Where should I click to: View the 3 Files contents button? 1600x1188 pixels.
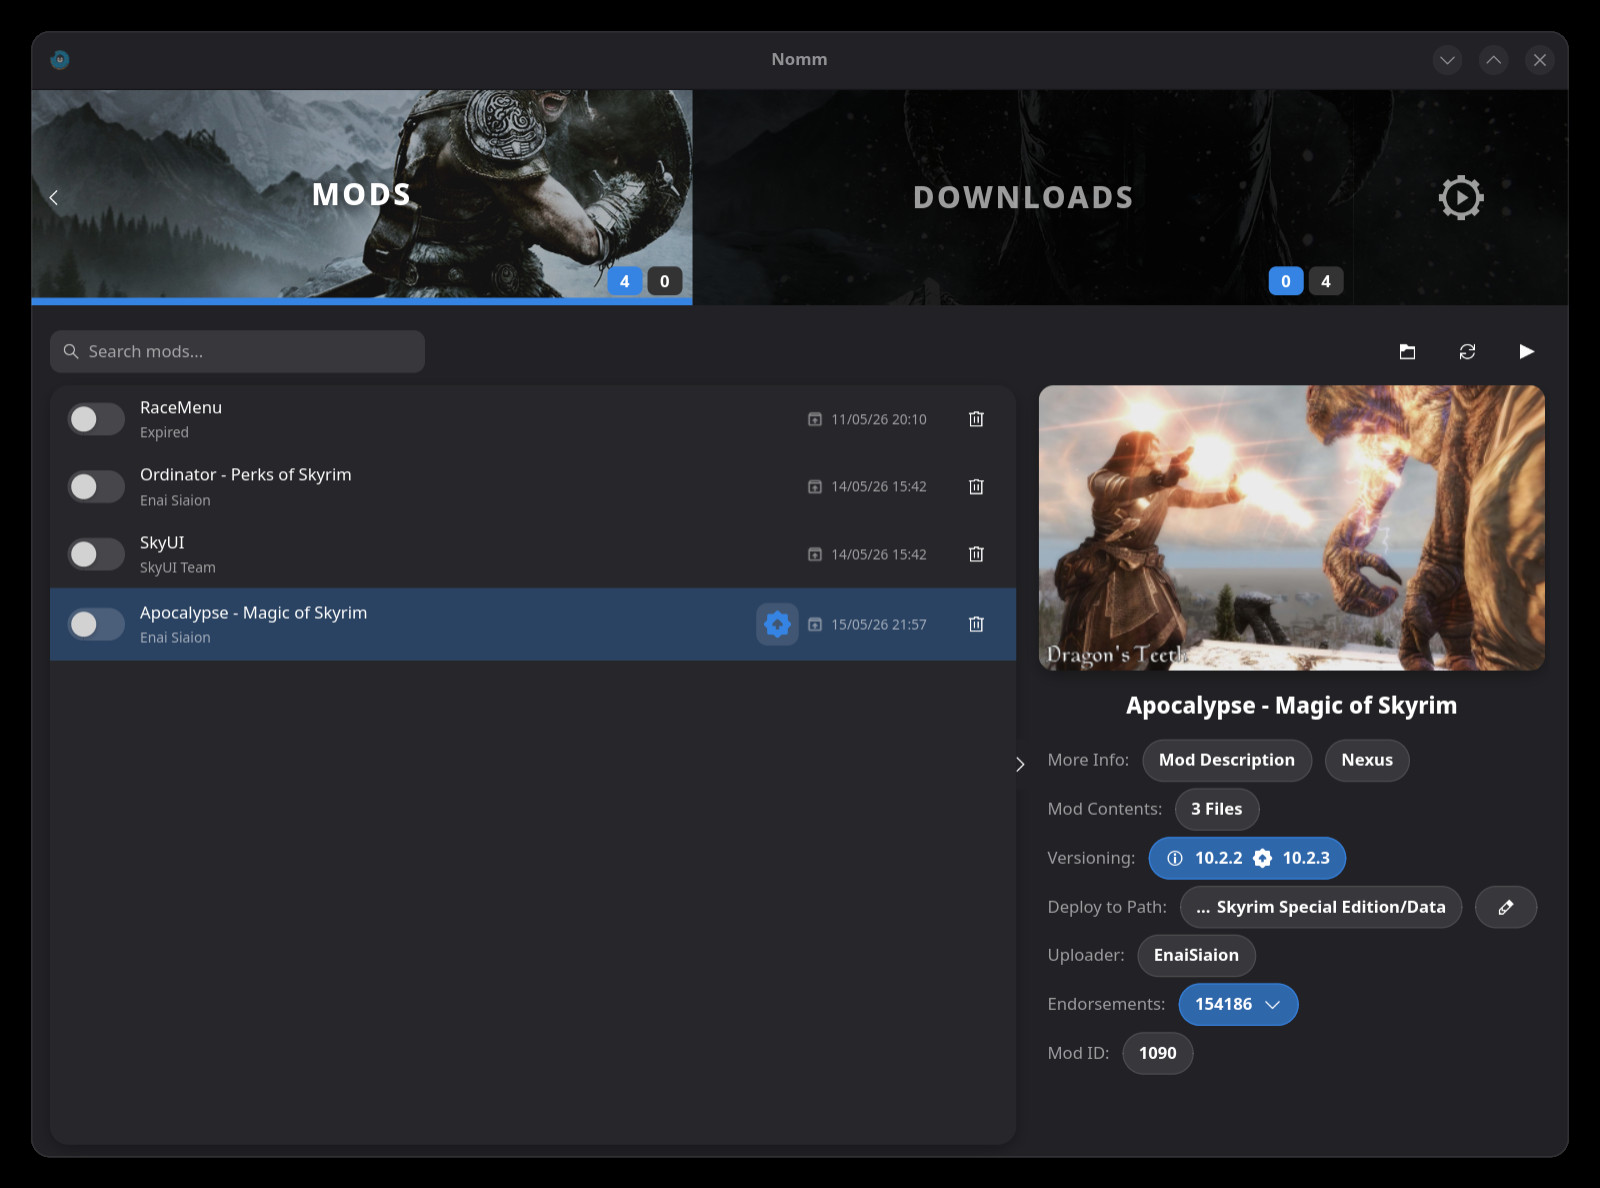point(1217,809)
